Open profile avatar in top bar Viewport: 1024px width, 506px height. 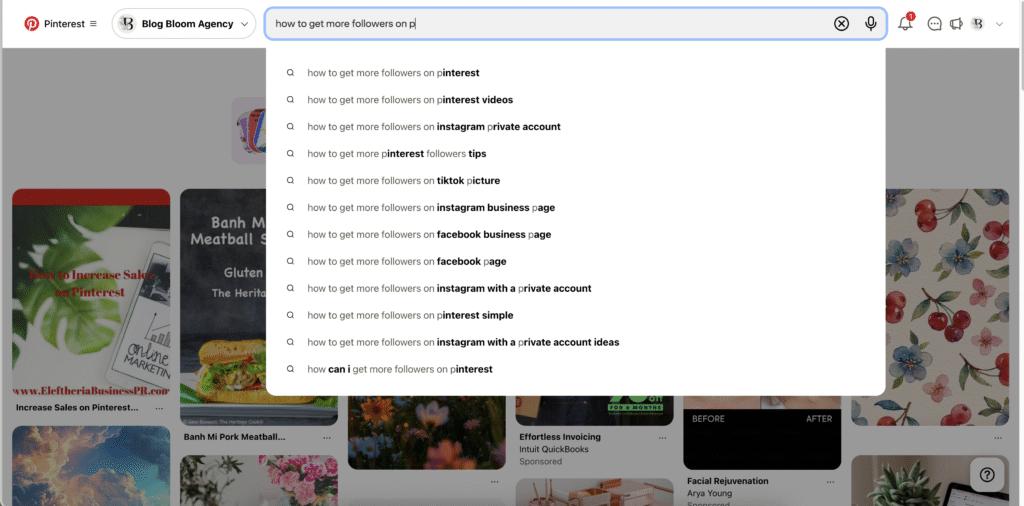pos(978,24)
